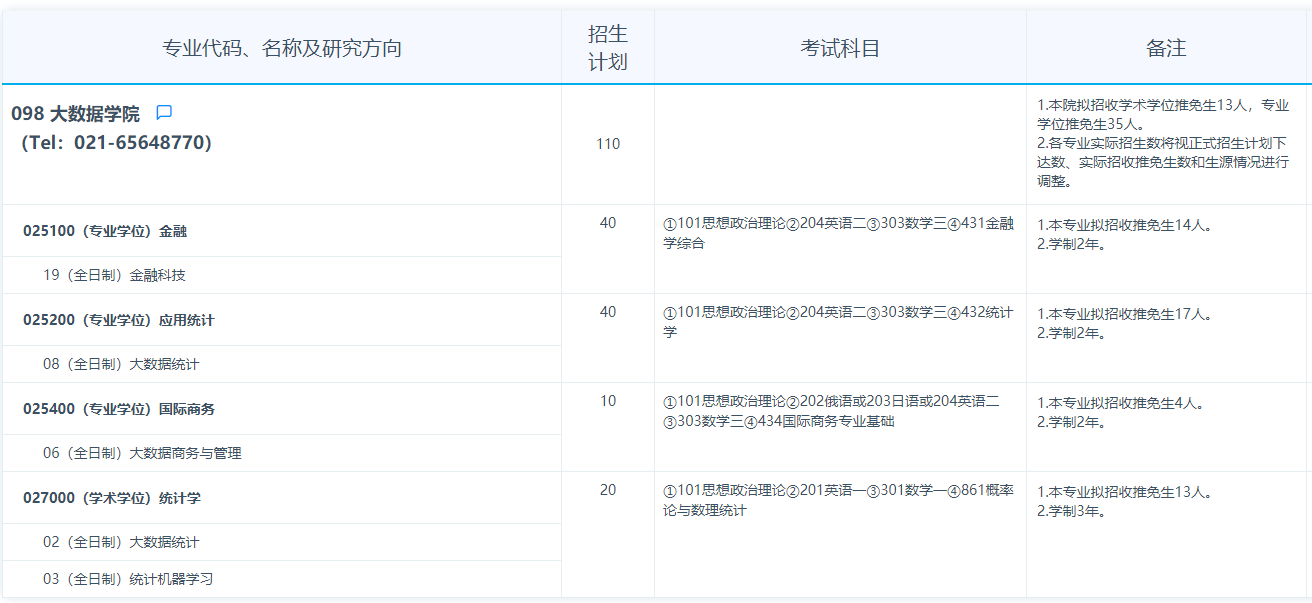Click the exam subjects cell containing 431金融学综合
The width and height of the screenshot is (1312, 603).
coord(838,233)
